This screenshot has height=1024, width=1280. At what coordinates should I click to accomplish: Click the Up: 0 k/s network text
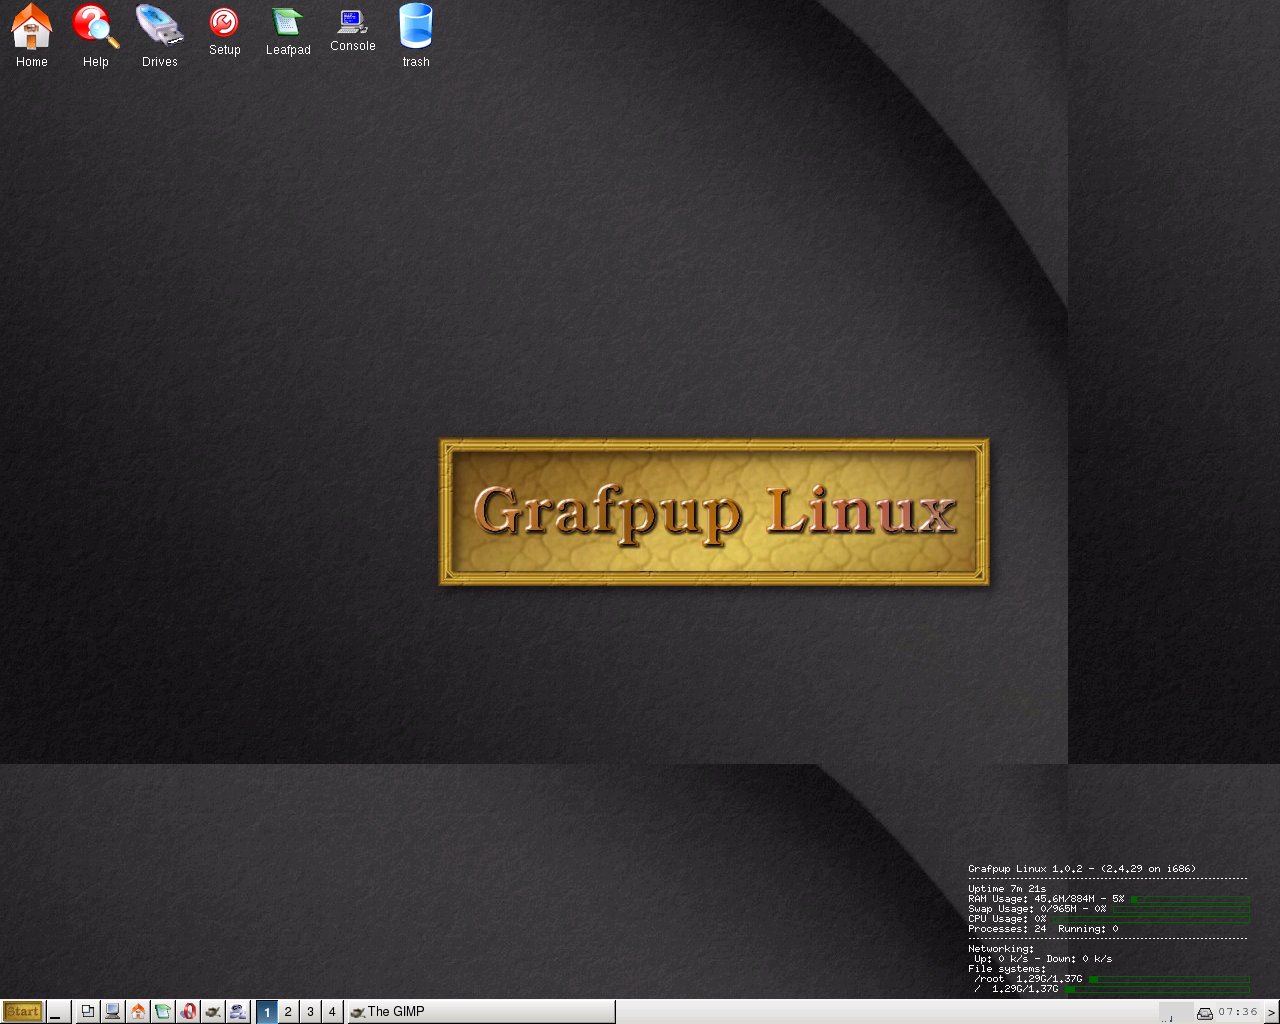(1001, 959)
